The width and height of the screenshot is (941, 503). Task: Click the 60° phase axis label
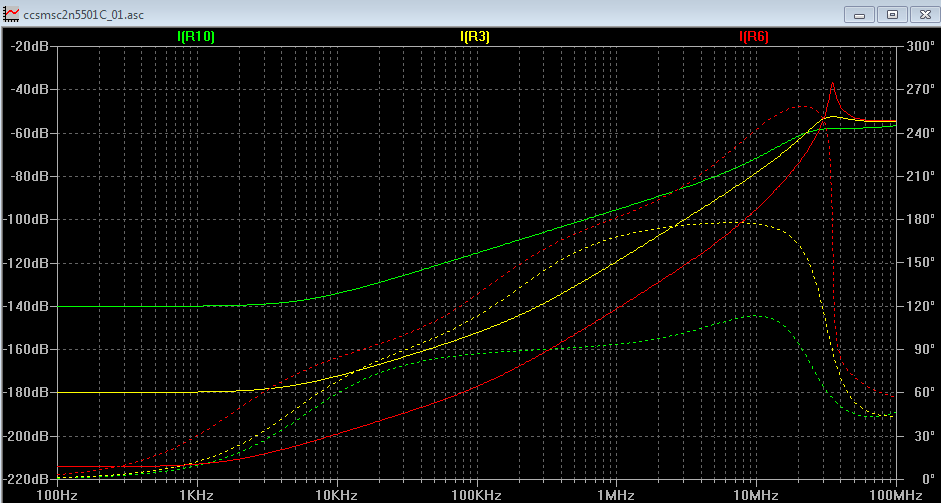pyautogui.click(x=923, y=393)
